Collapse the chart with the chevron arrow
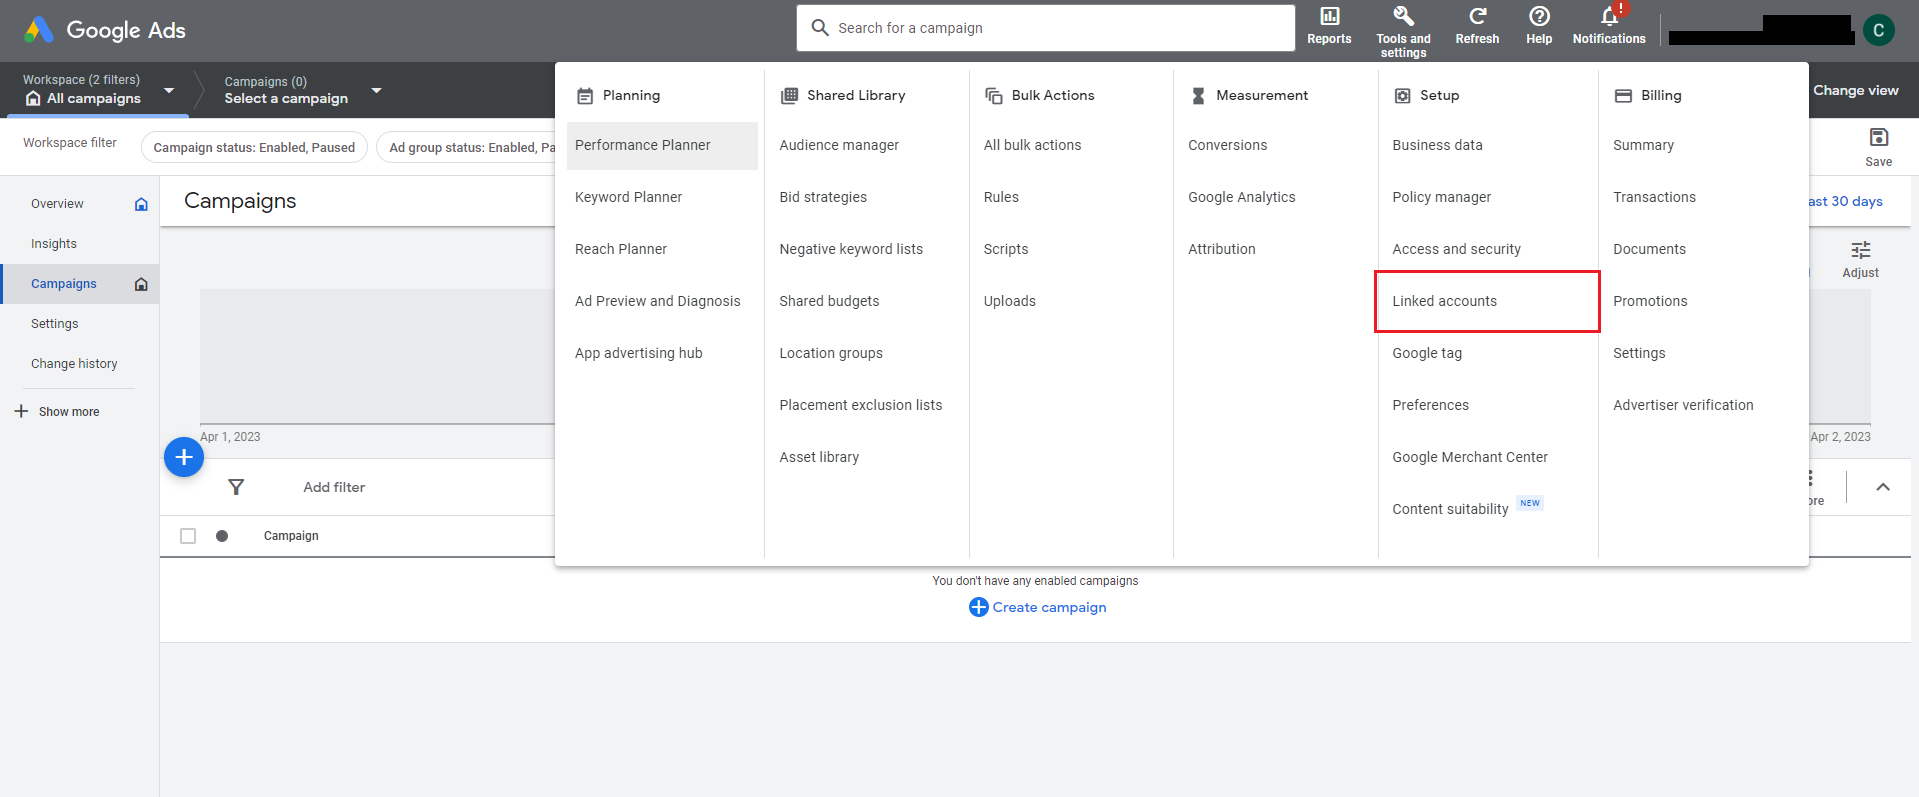 click(x=1882, y=487)
